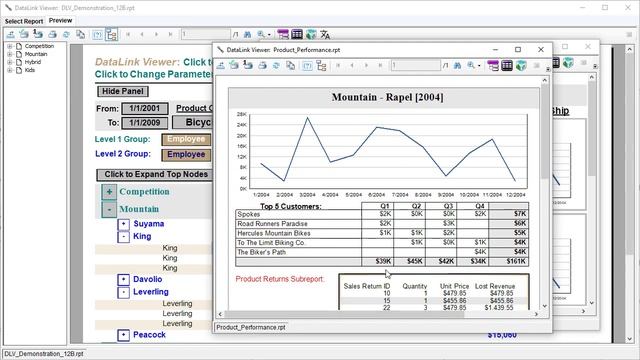Click green cube icon in DLV_Demonstration toolbar

[311, 34]
